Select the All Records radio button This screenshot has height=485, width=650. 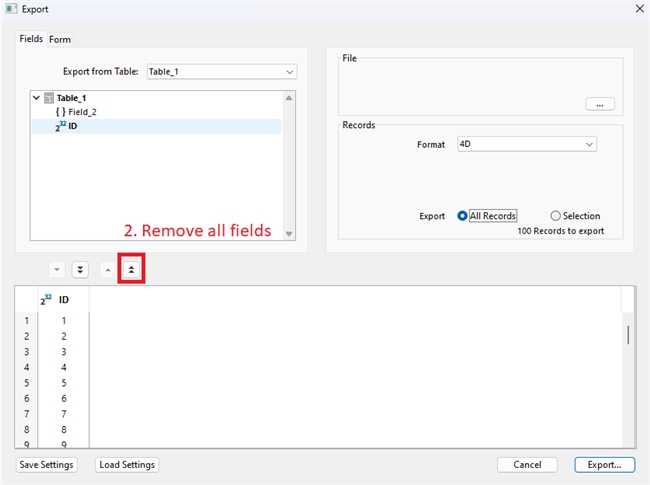pyautogui.click(x=463, y=216)
